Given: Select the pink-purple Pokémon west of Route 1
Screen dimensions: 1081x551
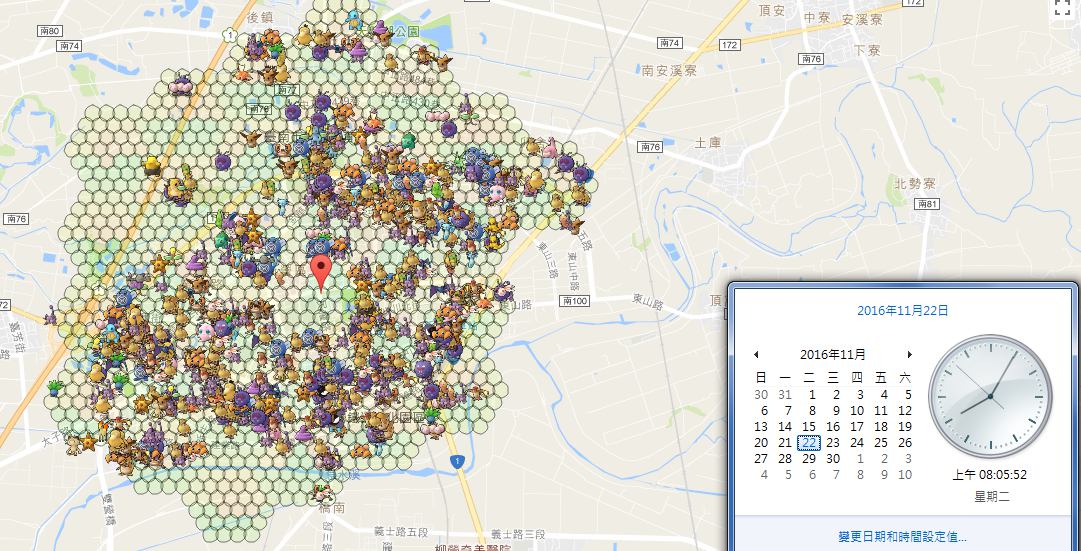Looking at the screenshot, I should click(x=181, y=86).
